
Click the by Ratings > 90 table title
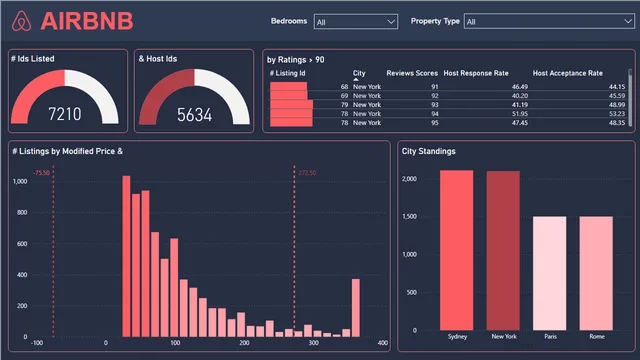pyautogui.click(x=296, y=60)
